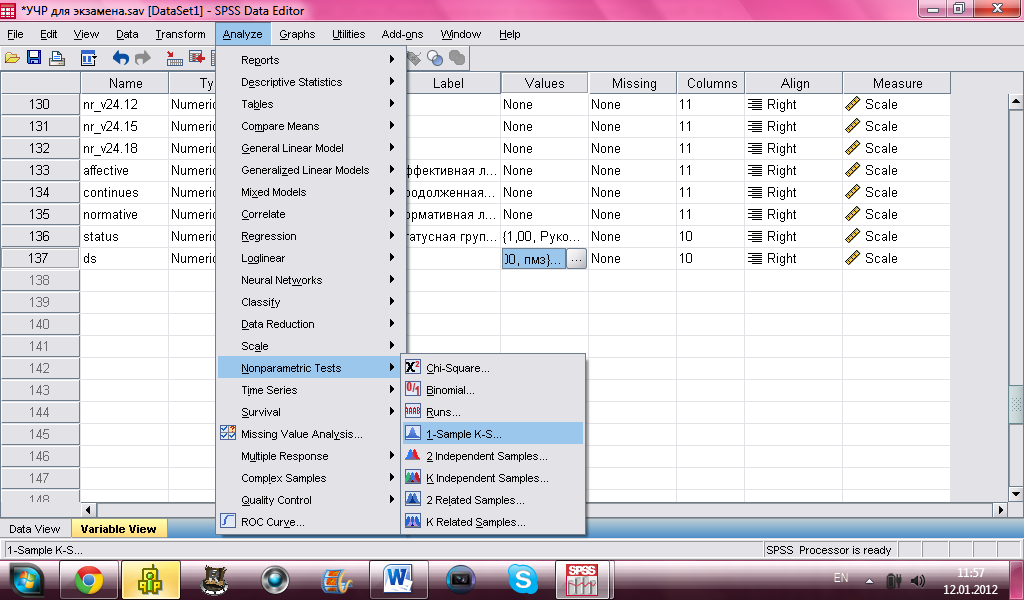Screen dimensions: 1024x600
Task: Click the 2 Independent Samples icon
Action: click(x=413, y=456)
